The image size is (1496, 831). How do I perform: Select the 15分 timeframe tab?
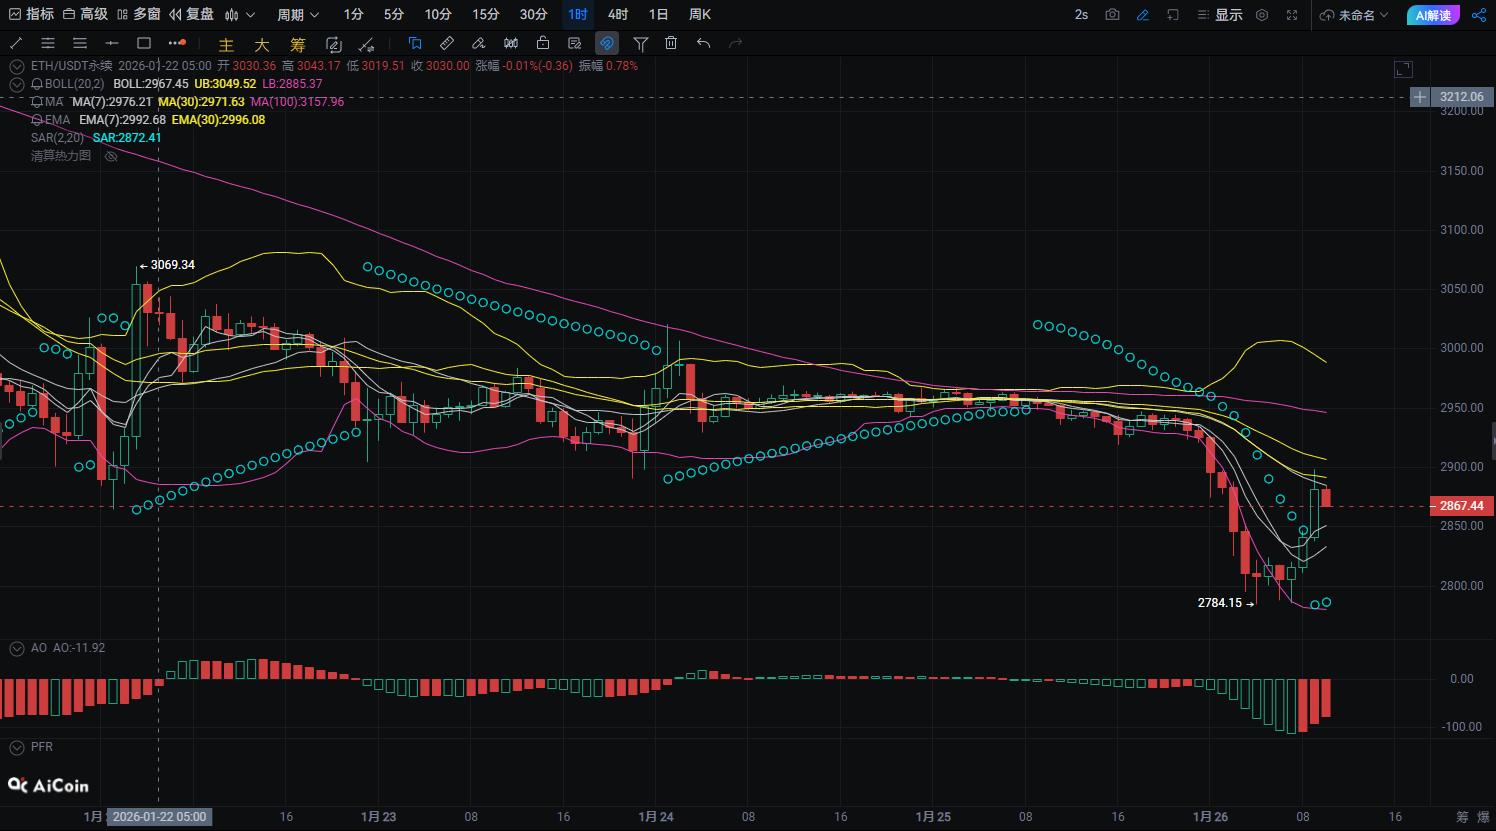point(485,15)
